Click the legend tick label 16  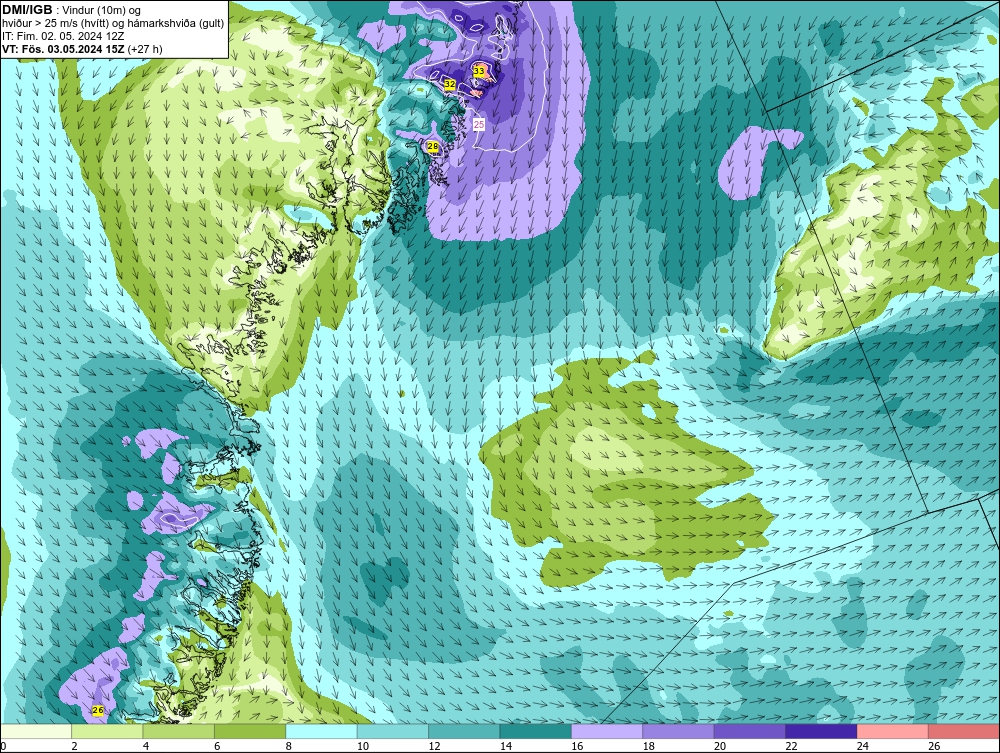pos(577,746)
